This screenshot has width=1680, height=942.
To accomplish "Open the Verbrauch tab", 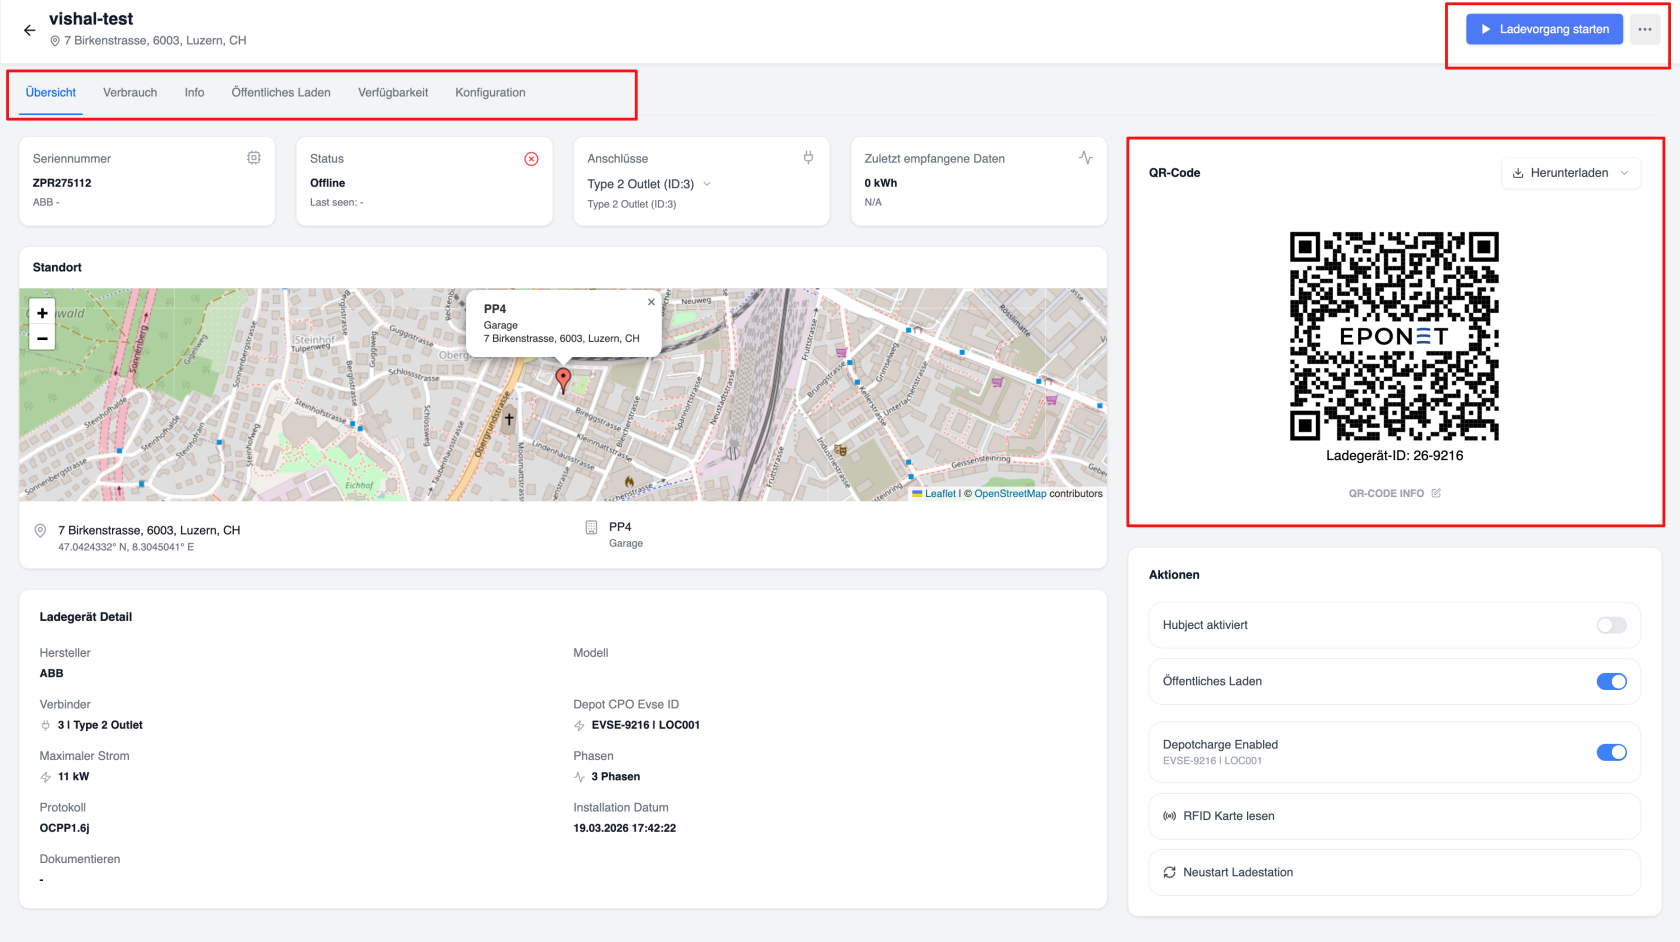I will [x=130, y=93].
